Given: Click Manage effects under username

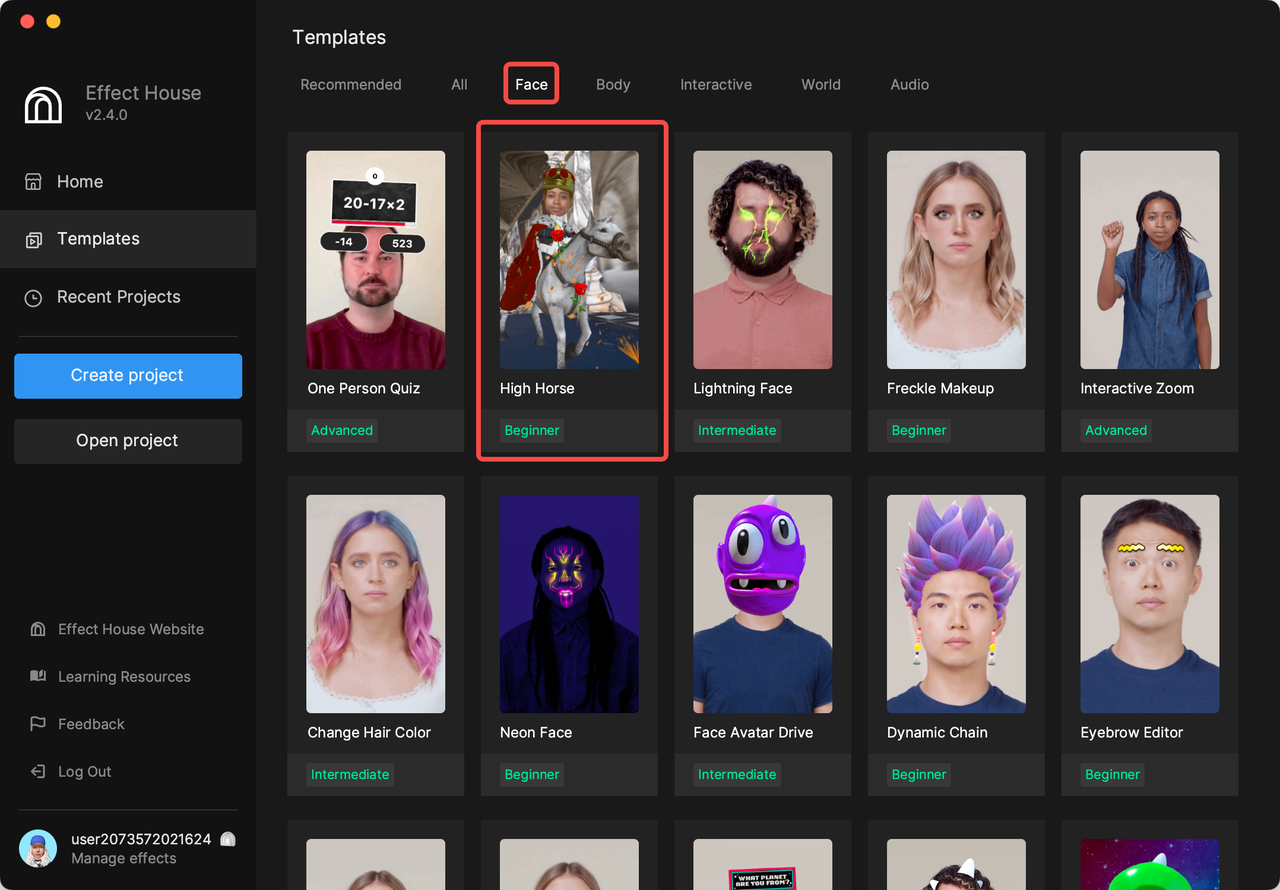Looking at the screenshot, I should coord(124,859).
